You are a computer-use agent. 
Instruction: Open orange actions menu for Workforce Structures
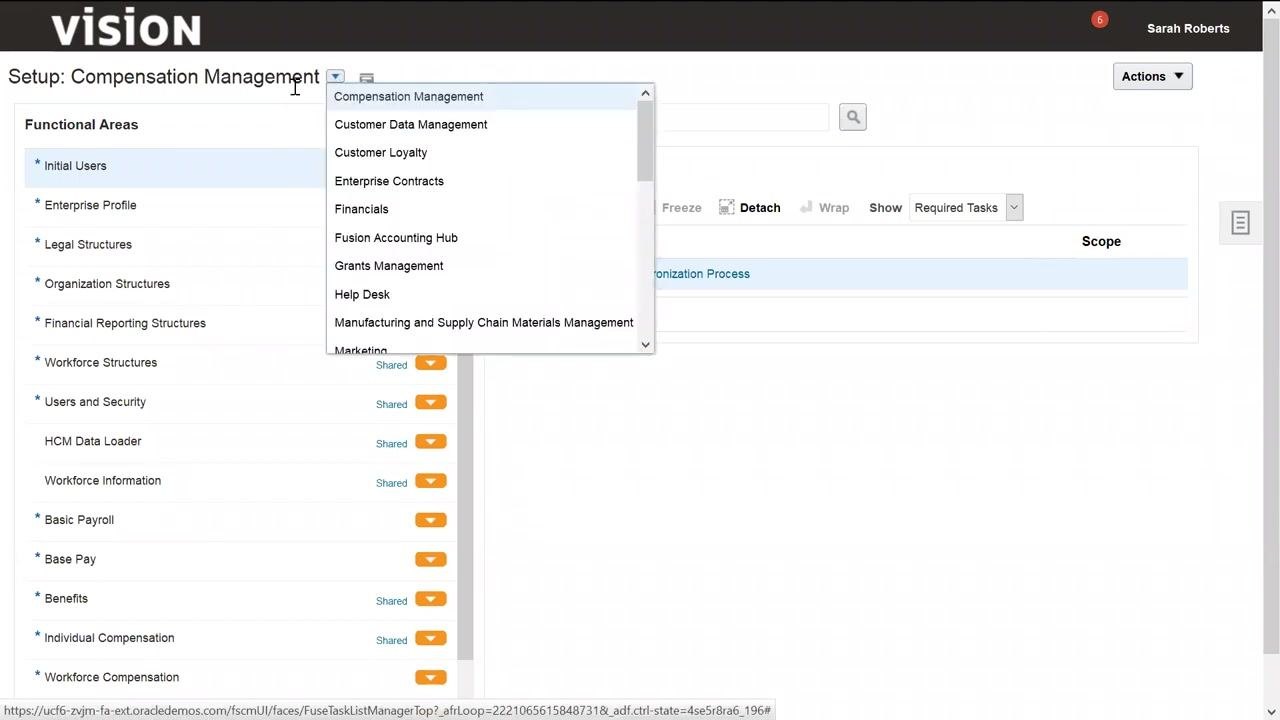(431, 363)
